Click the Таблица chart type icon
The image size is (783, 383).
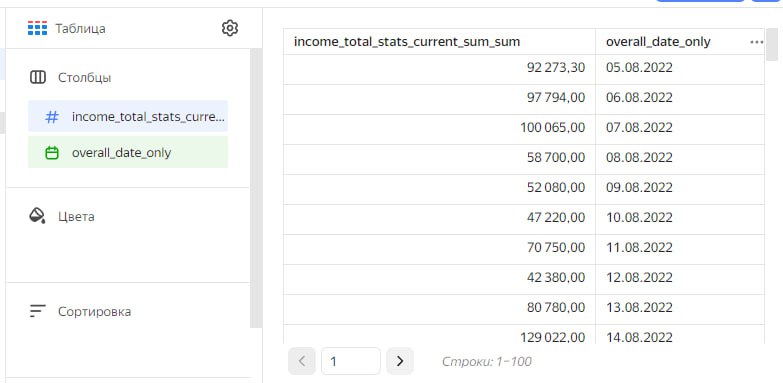pos(37,28)
